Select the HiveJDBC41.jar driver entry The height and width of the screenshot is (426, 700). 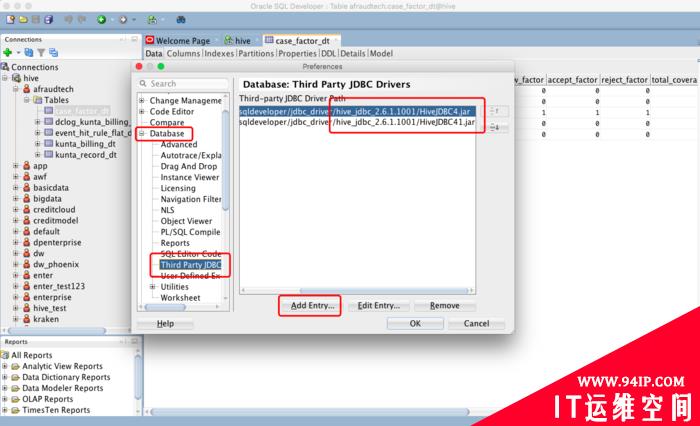[357, 122]
